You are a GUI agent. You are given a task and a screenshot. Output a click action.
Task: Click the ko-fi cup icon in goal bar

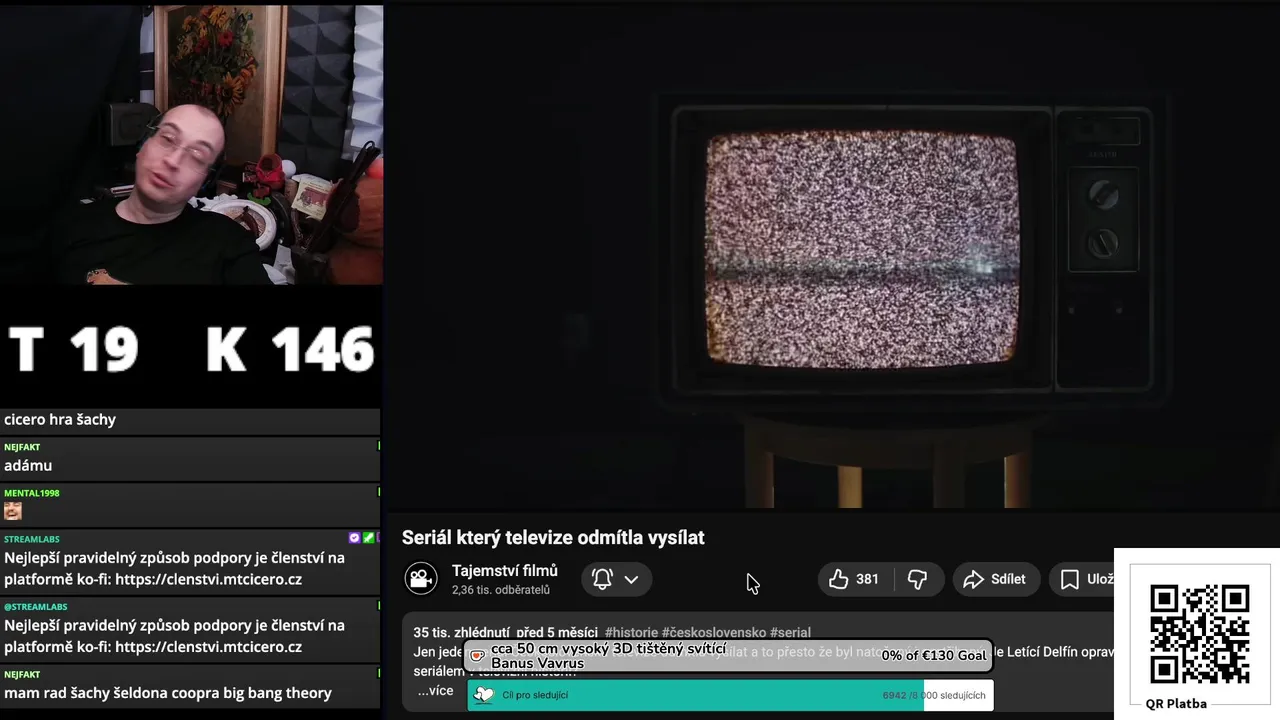click(x=477, y=656)
